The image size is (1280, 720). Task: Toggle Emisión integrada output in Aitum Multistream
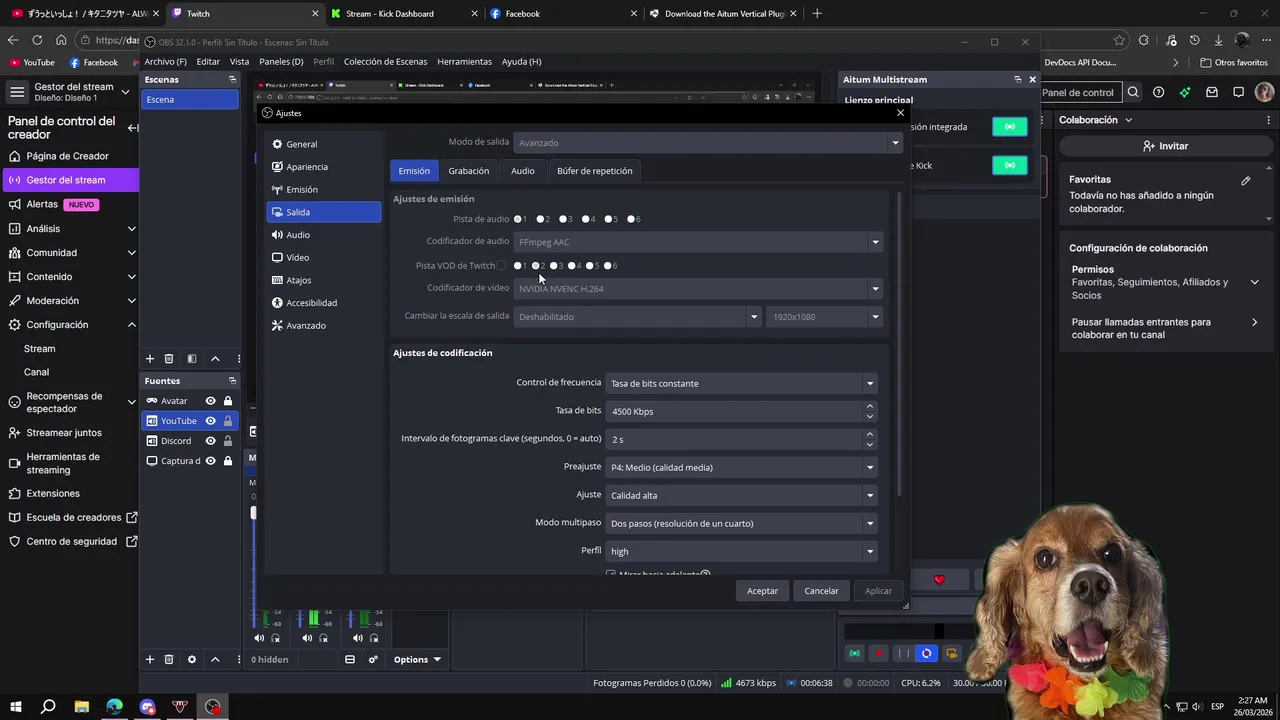[1009, 127]
